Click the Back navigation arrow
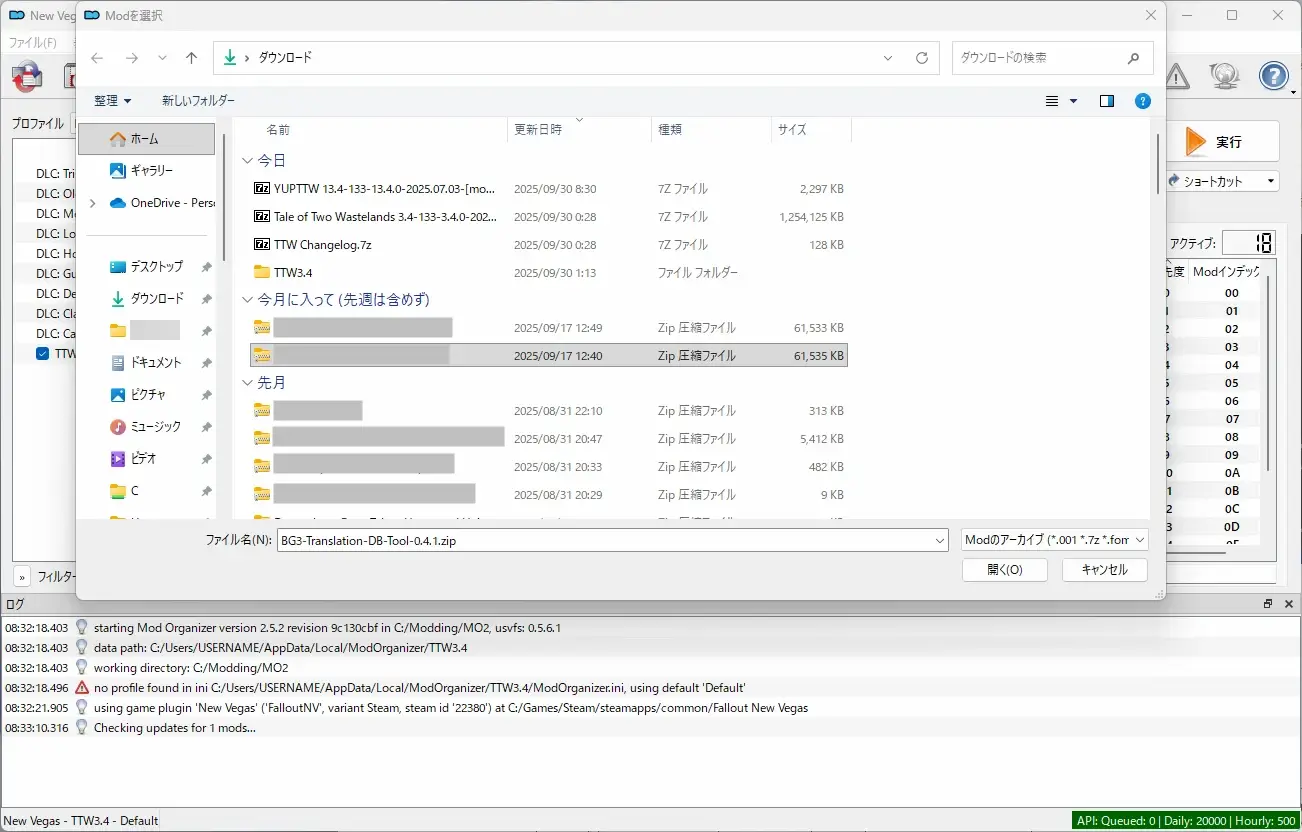The height and width of the screenshot is (832, 1302). point(97,58)
